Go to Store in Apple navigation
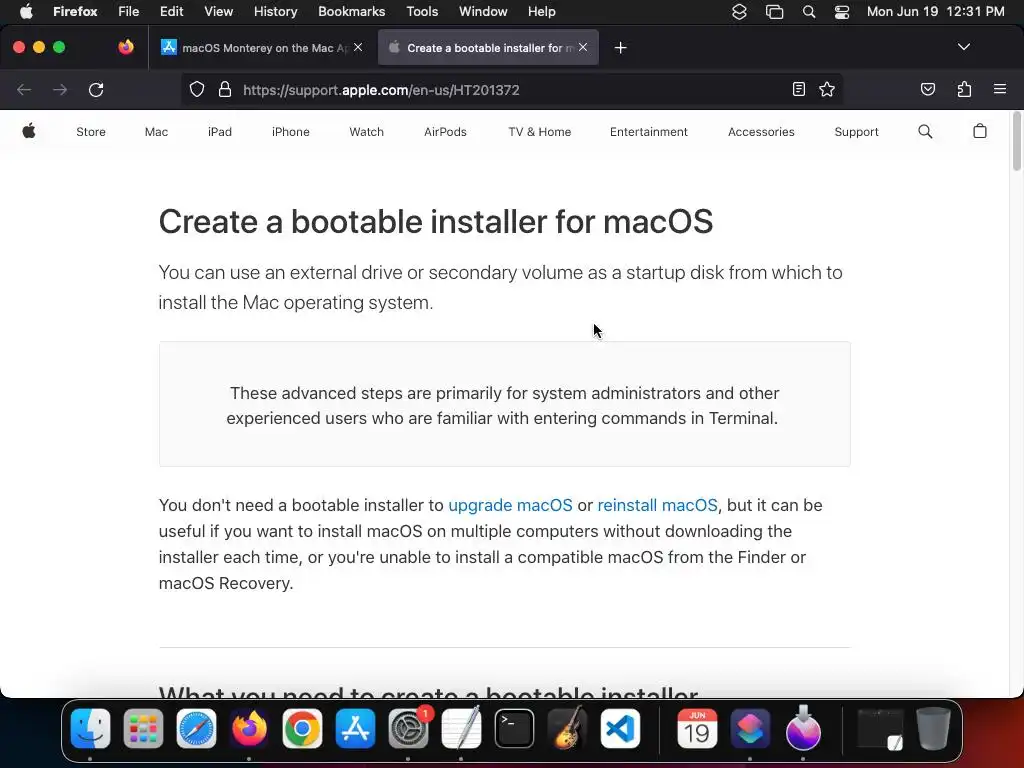This screenshot has width=1024, height=768. pyautogui.click(x=91, y=132)
